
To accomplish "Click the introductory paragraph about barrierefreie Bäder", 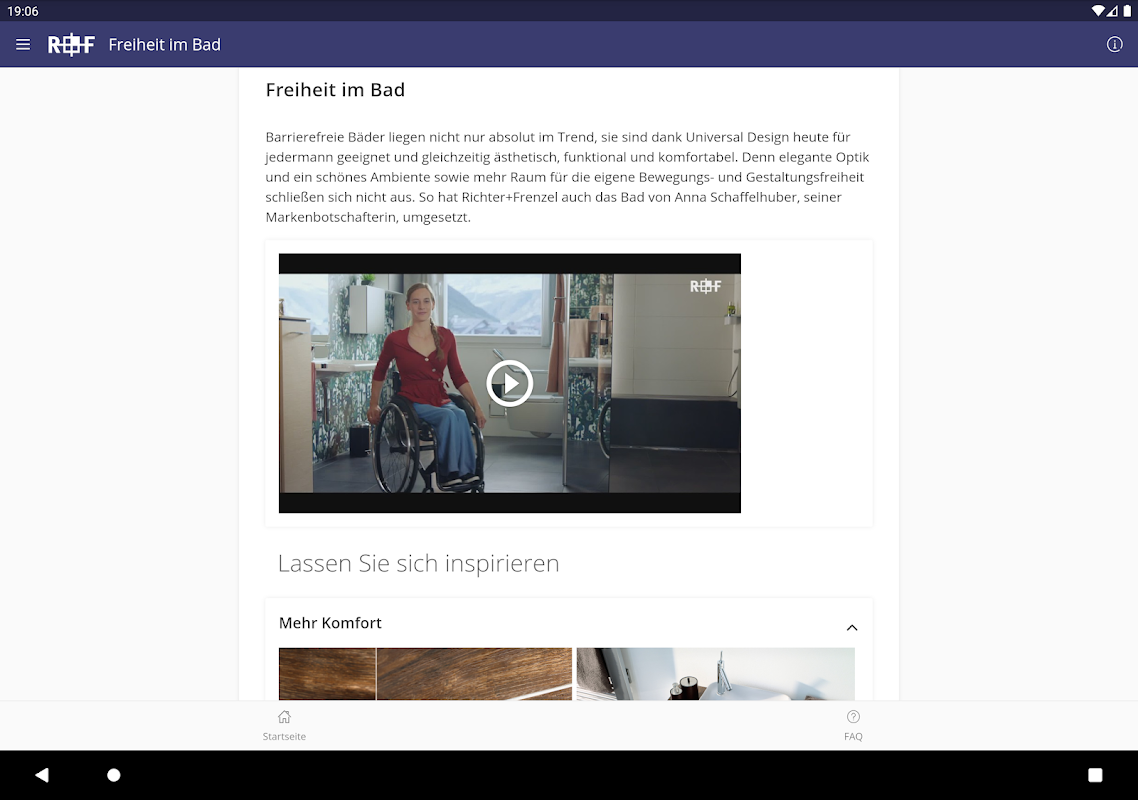I will tap(568, 177).
